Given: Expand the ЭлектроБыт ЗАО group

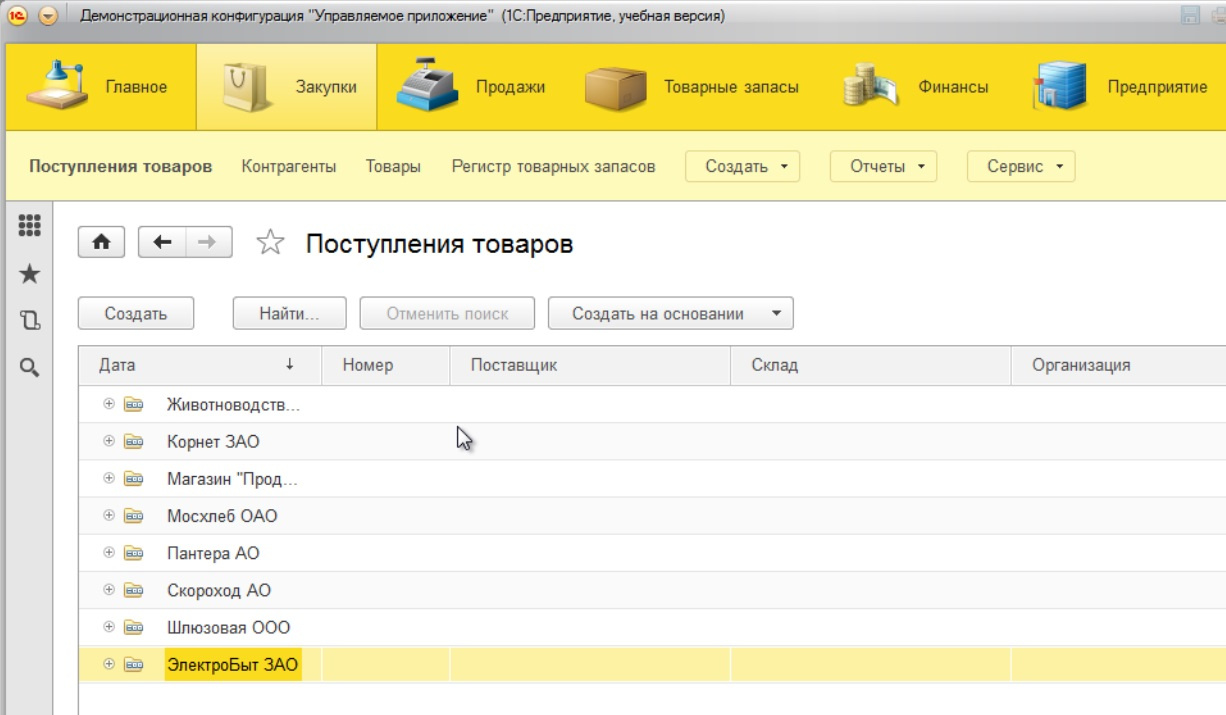Looking at the screenshot, I should click(x=109, y=665).
